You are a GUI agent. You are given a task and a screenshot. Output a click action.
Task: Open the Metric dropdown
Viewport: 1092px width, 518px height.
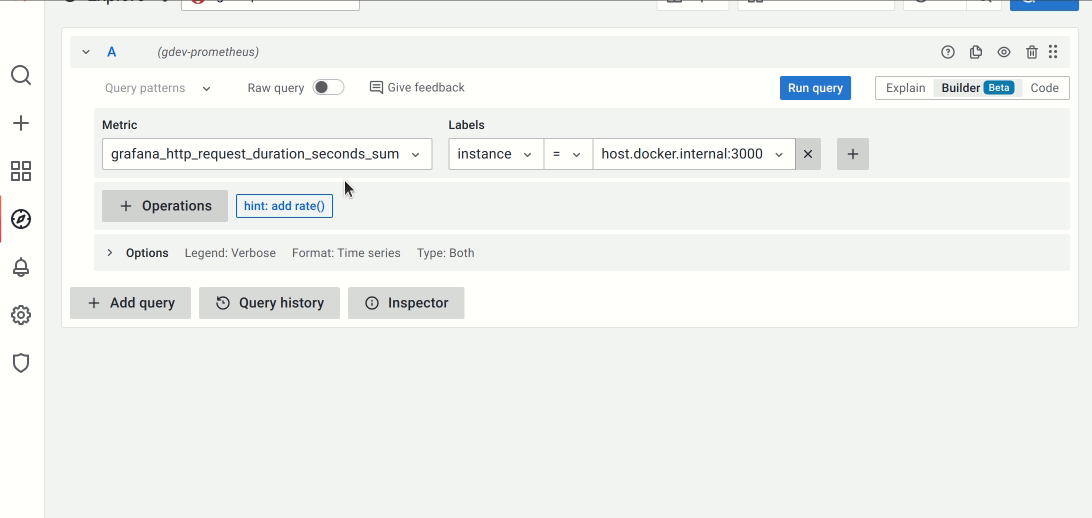pyautogui.click(x=267, y=154)
